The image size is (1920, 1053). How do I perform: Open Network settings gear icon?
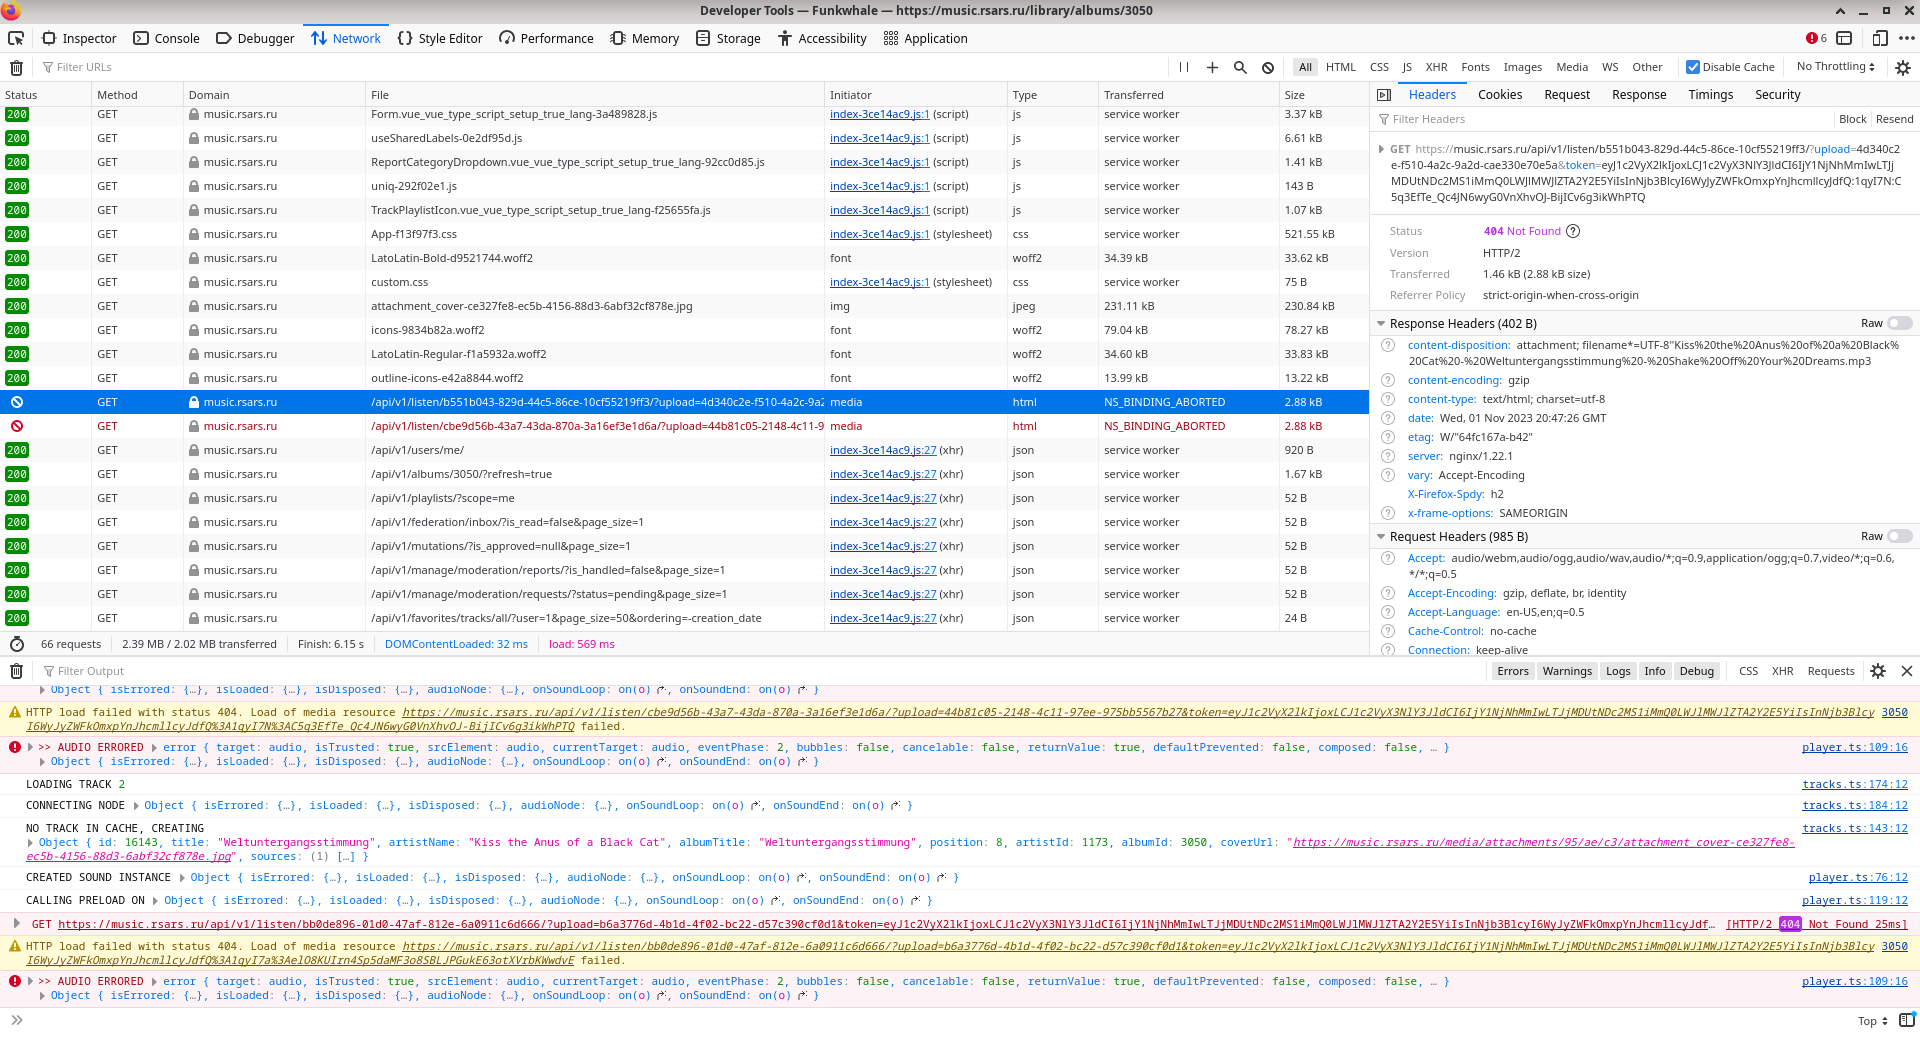pyautogui.click(x=1903, y=67)
